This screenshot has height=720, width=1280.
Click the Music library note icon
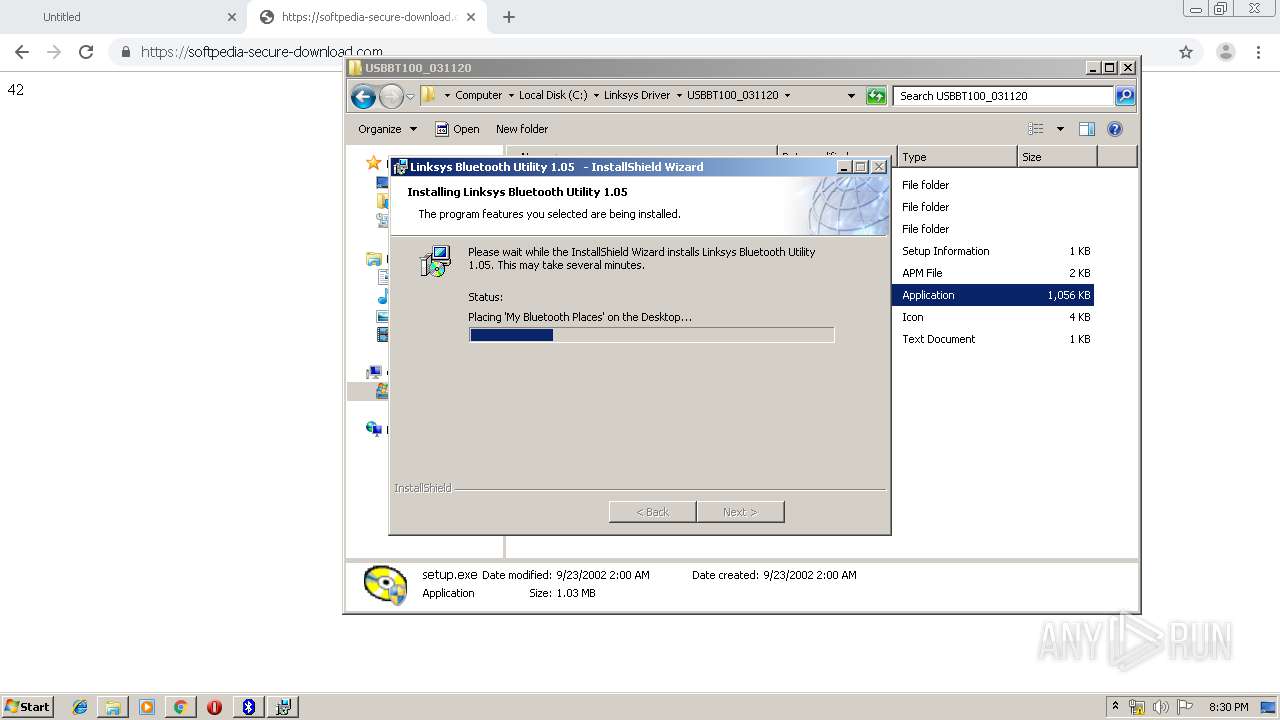(x=383, y=297)
